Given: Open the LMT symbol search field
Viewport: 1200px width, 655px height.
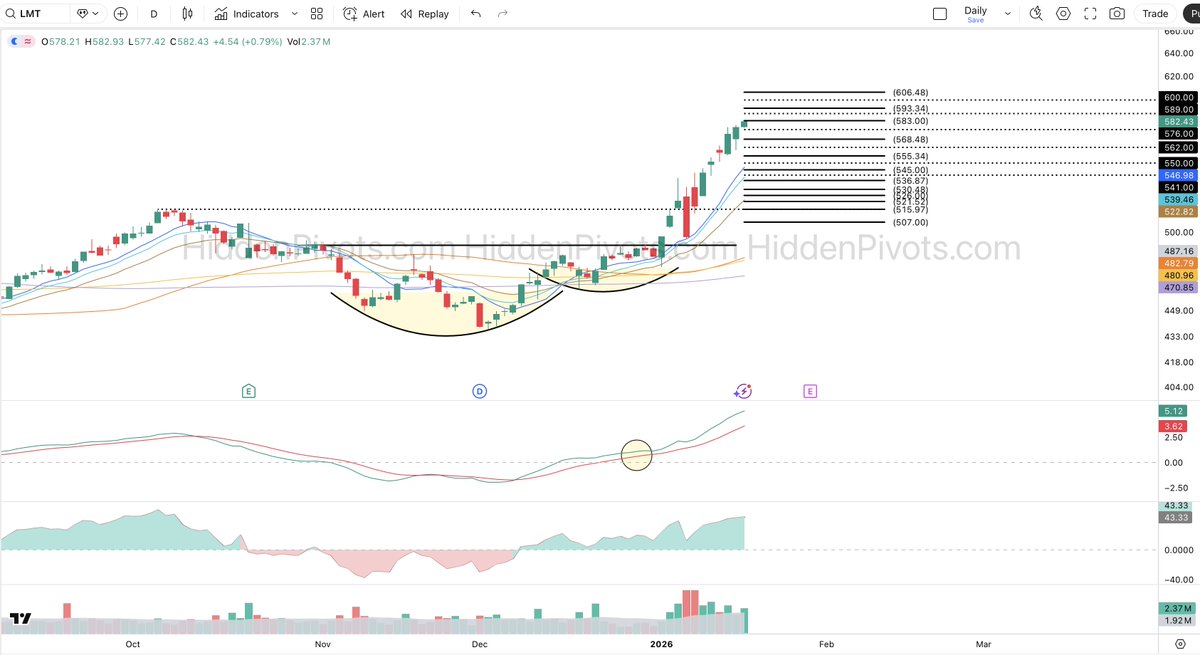Looking at the screenshot, I should pyautogui.click(x=36, y=14).
